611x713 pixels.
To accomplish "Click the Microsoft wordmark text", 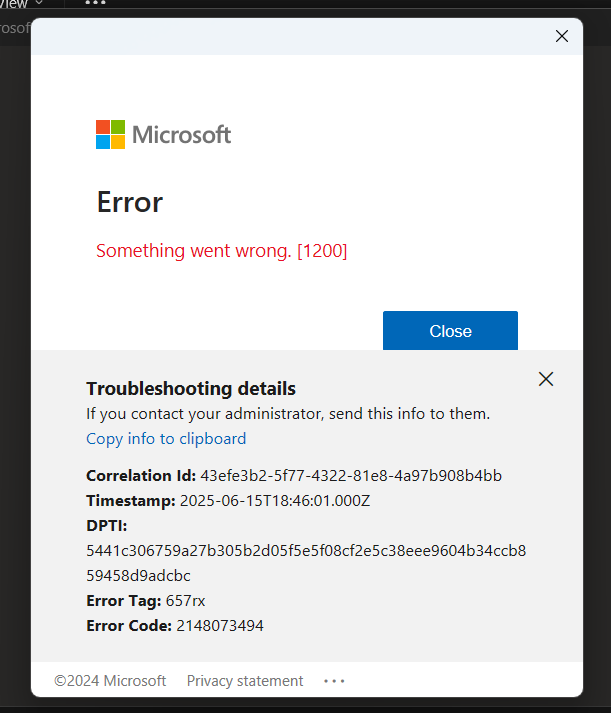I will (182, 134).
